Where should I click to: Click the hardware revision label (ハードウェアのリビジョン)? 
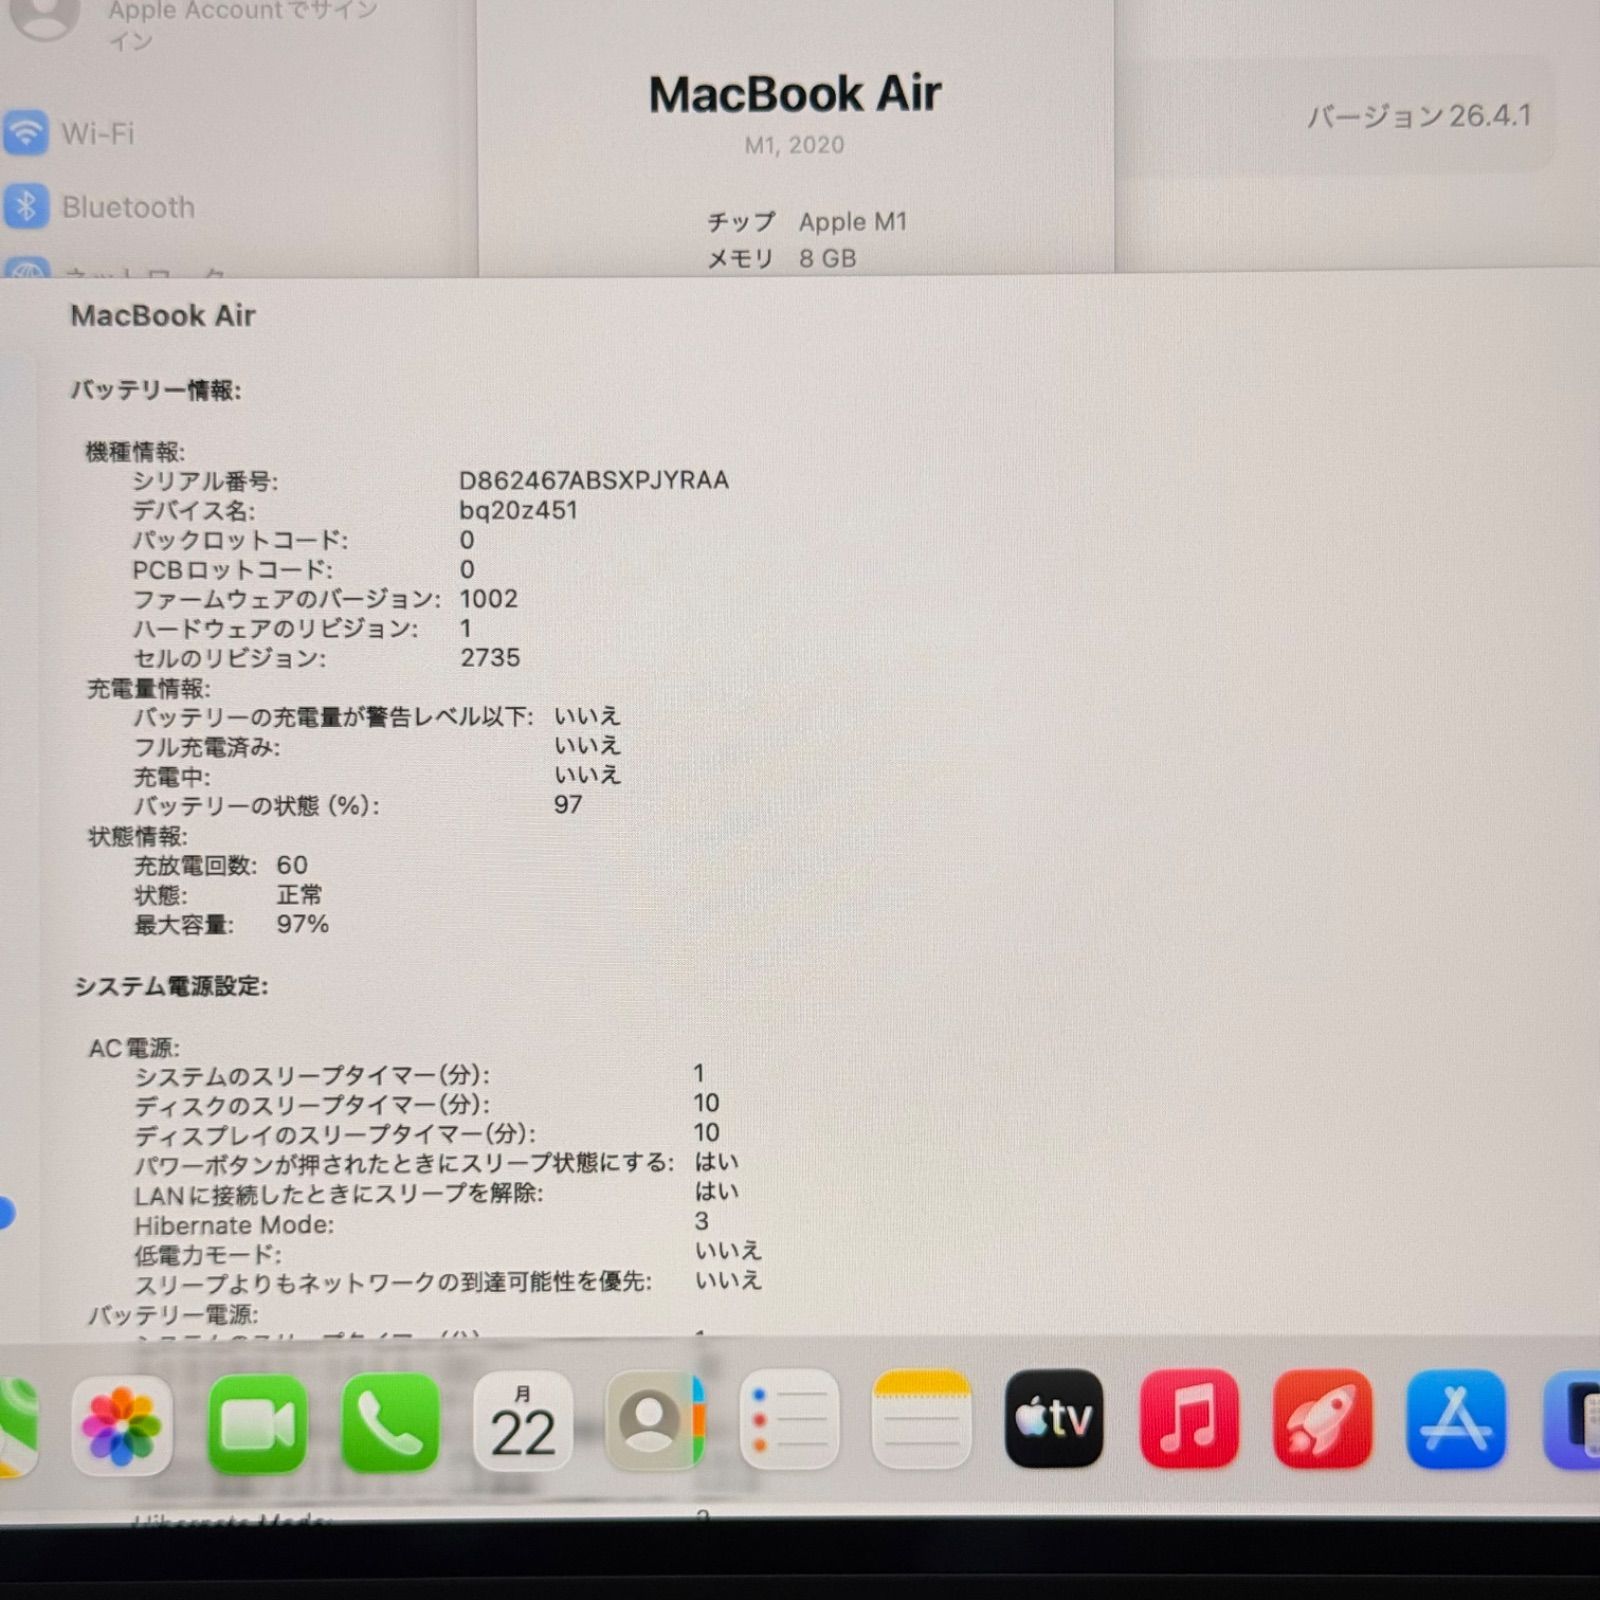pyautogui.click(x=276, y=629)
